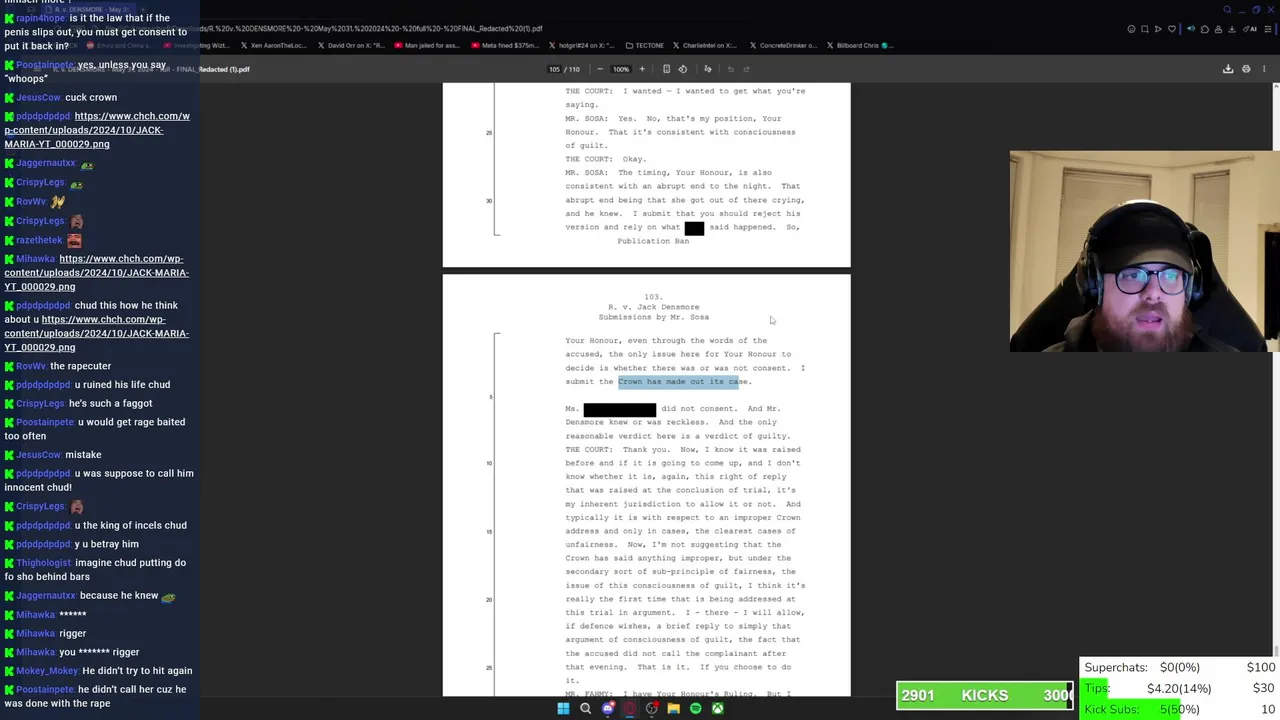Click username RovWv beside 'the rapecuter'

coord(31,366)
